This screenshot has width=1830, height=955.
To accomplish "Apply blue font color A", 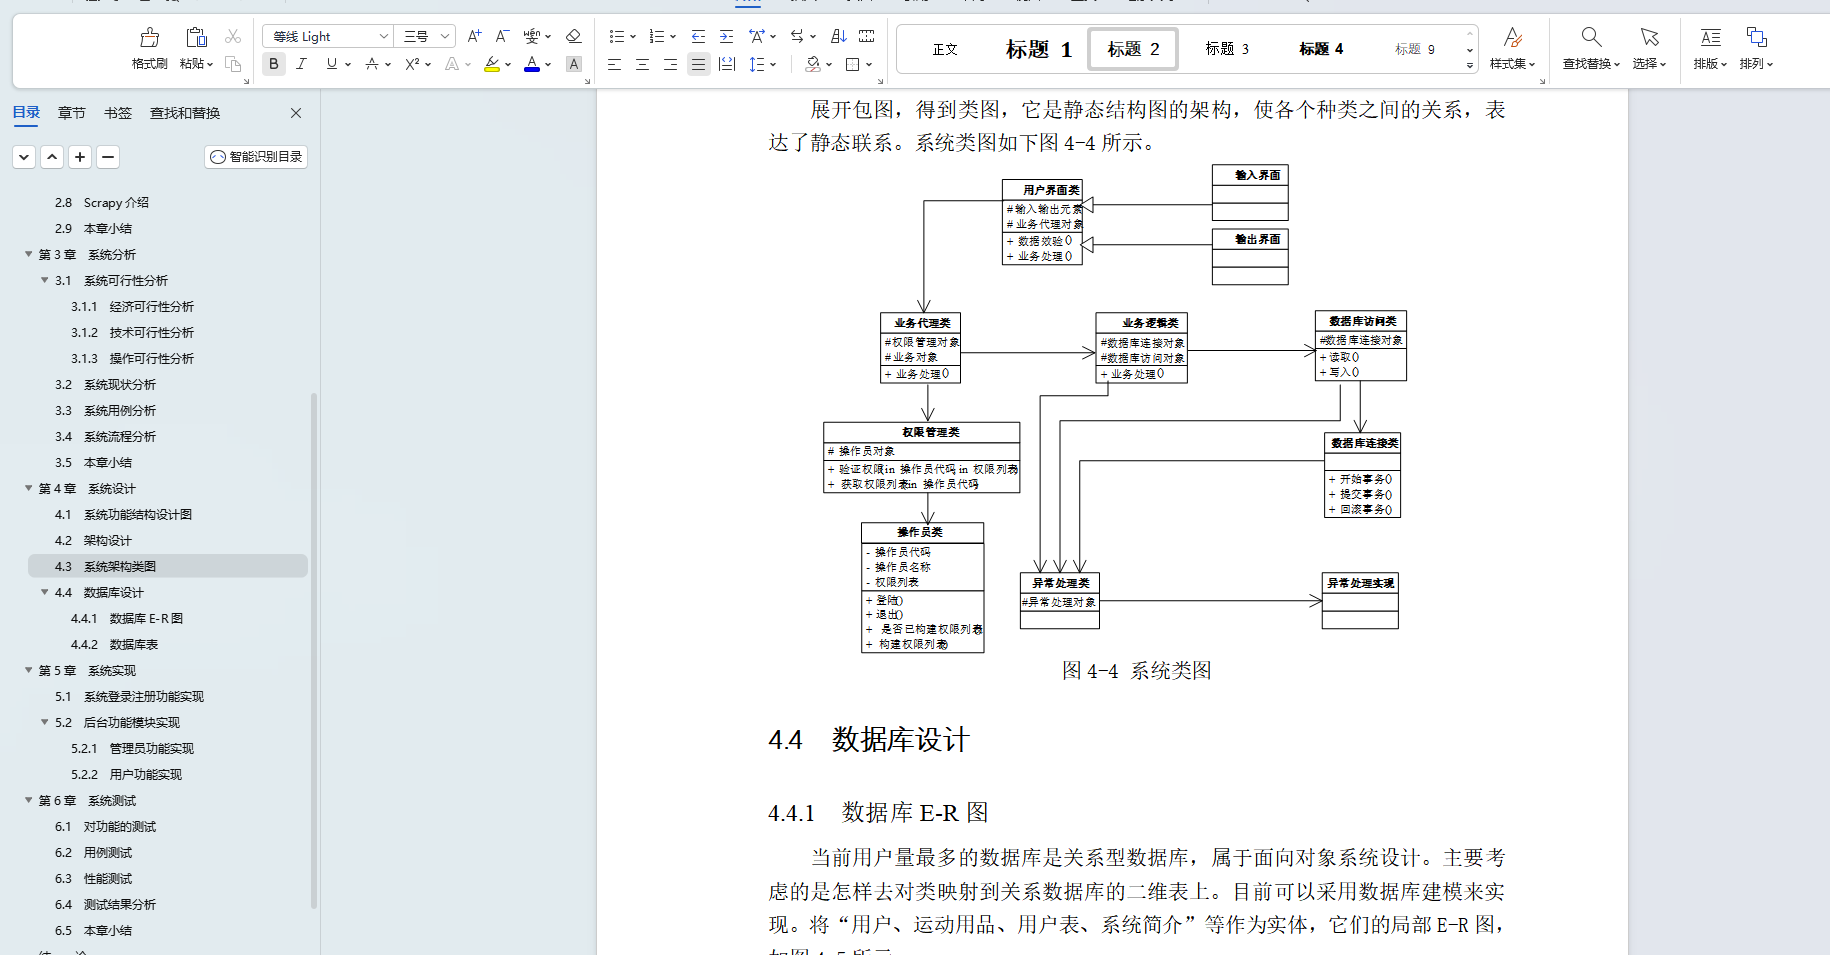I will click(532, 64).
